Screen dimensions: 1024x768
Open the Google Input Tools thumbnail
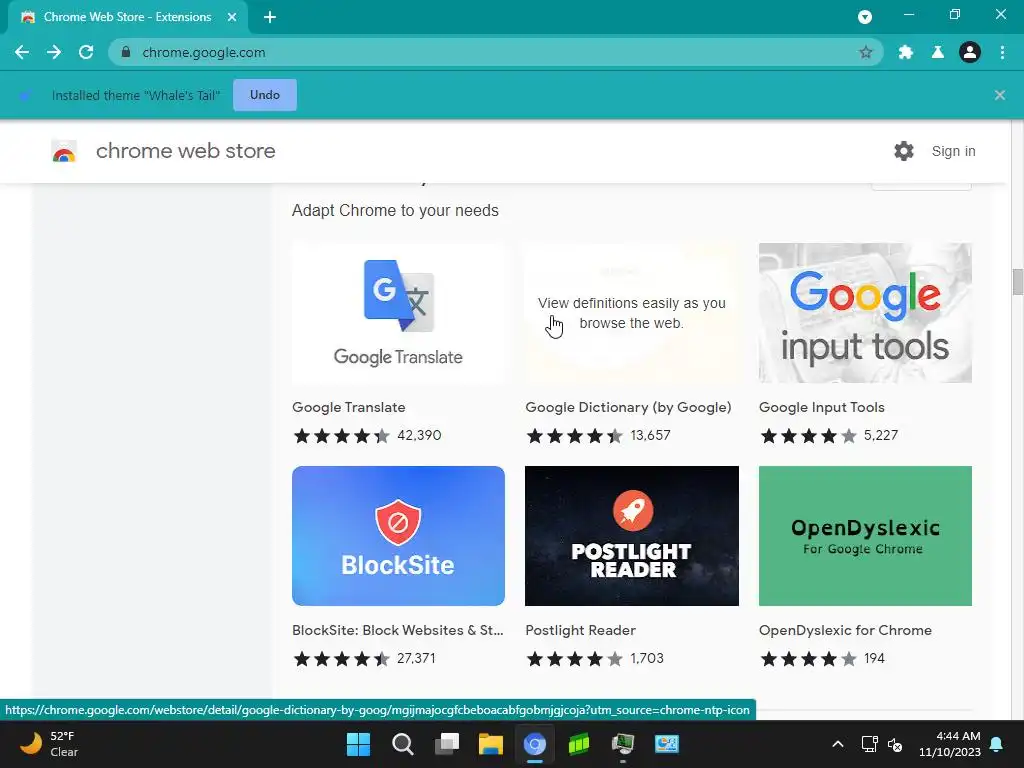click(865, 313)
